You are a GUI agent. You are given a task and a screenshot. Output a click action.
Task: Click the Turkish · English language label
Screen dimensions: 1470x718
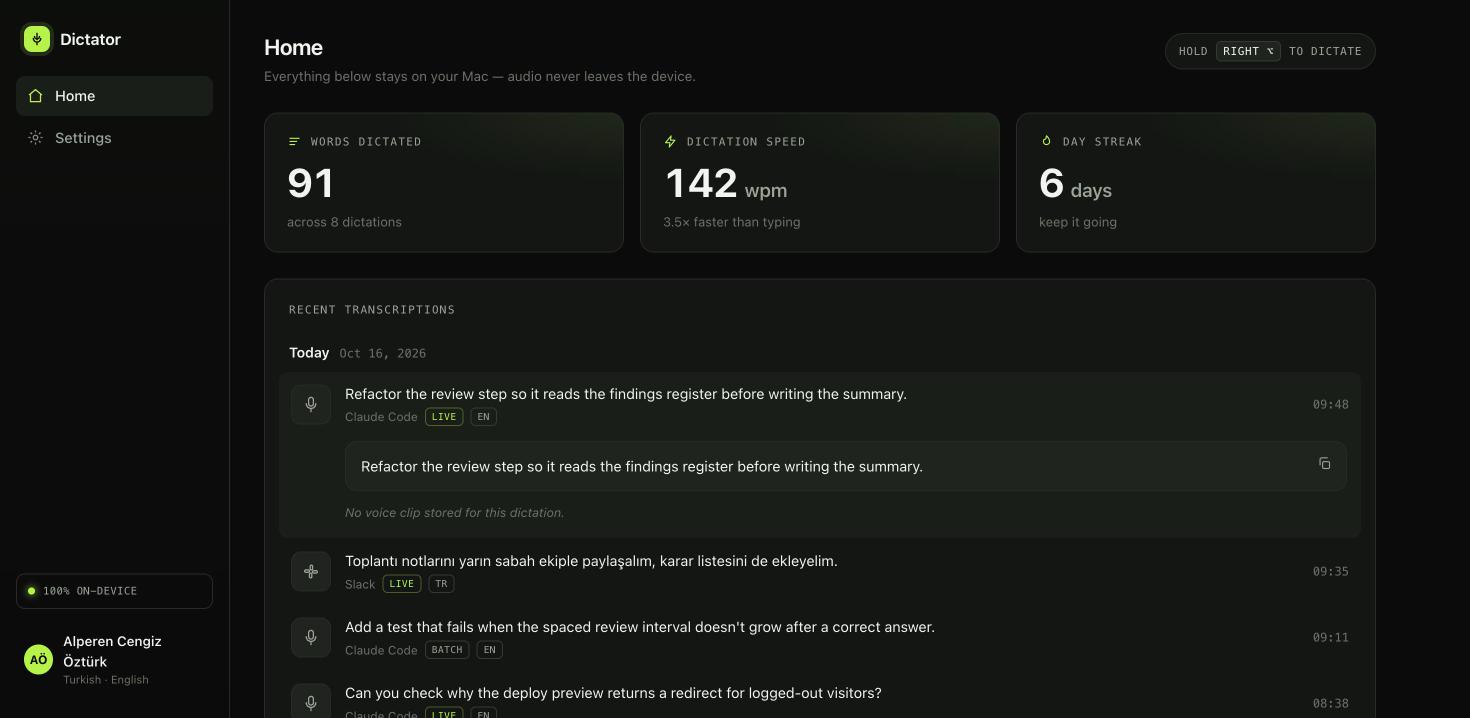coord(106,680)
